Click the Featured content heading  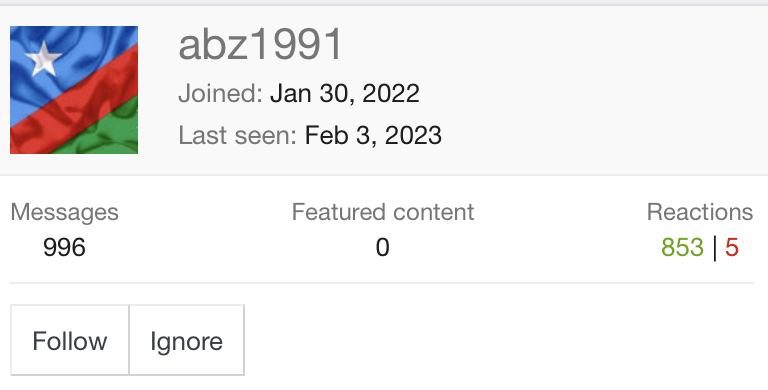pos(383,212)
